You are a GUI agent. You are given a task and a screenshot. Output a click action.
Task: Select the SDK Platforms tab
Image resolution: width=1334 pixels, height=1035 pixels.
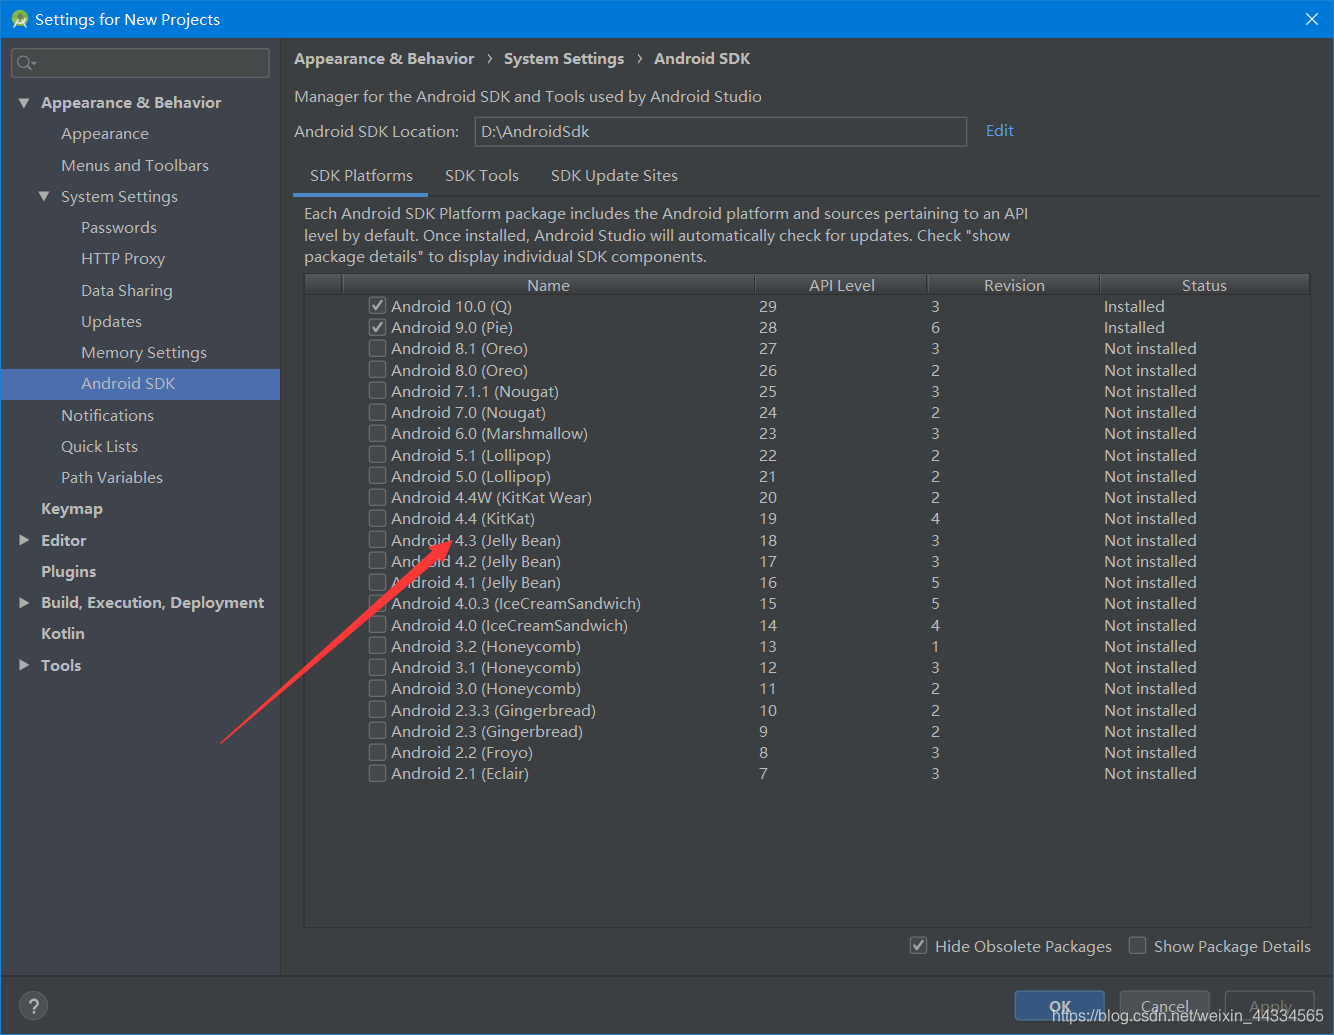tap(361, 176)
